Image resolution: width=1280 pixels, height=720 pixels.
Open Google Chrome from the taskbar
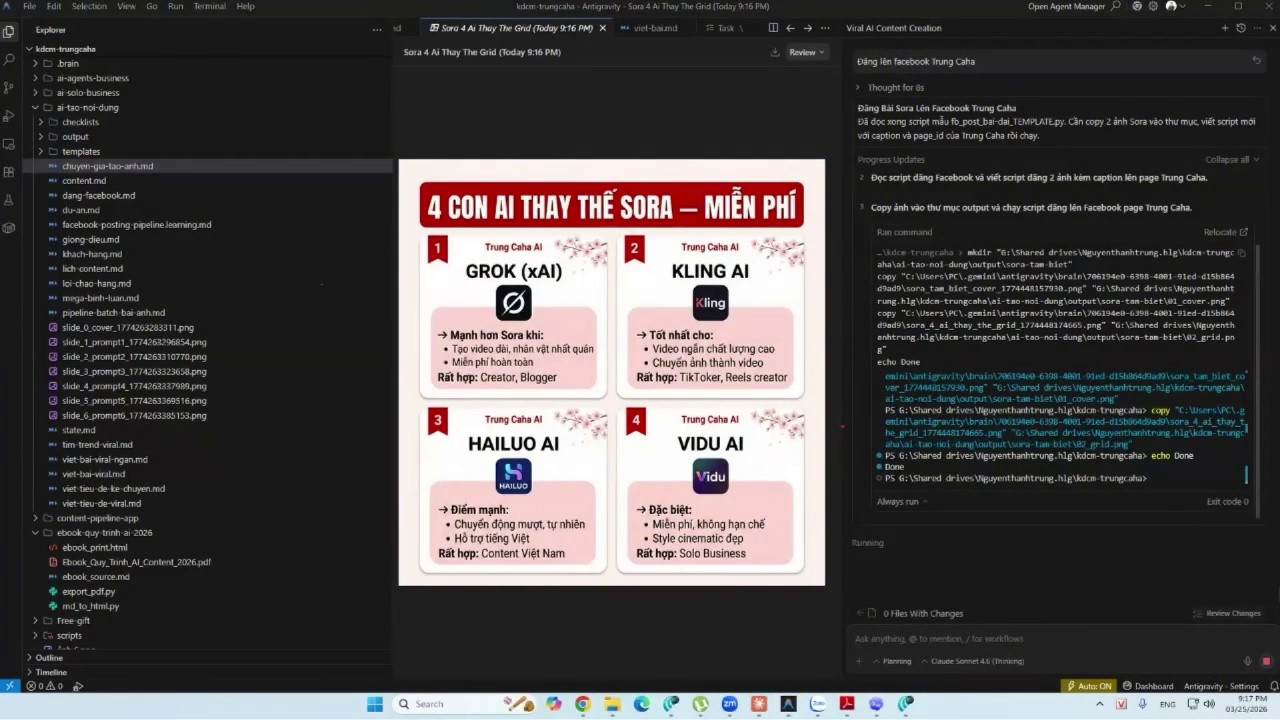click(583, 704)
